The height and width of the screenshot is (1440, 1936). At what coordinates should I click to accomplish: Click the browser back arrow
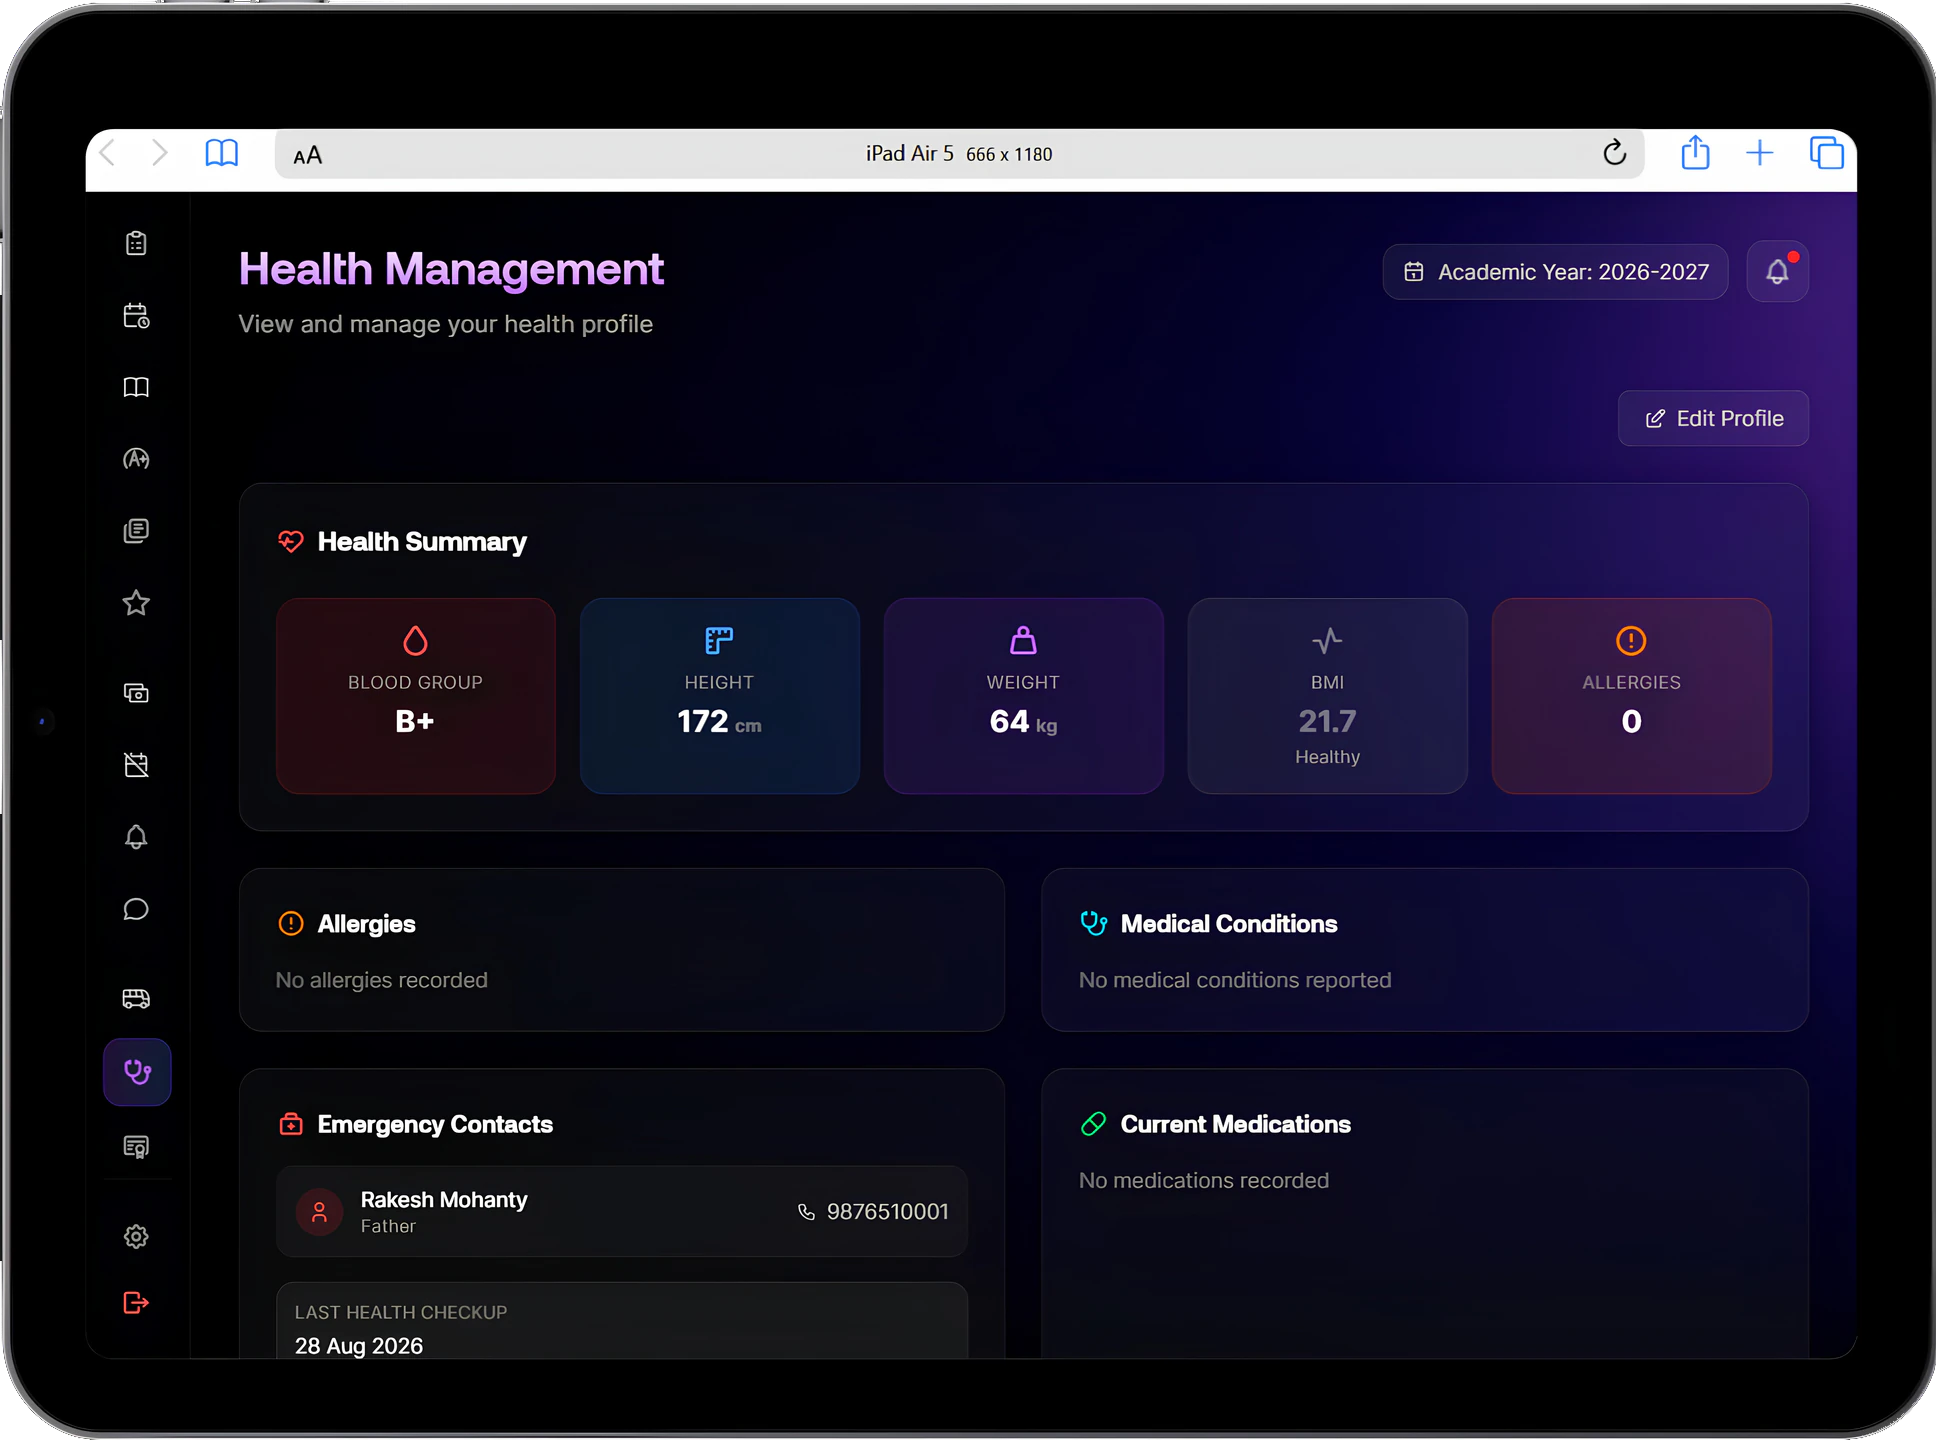click(x=109, y=153)
